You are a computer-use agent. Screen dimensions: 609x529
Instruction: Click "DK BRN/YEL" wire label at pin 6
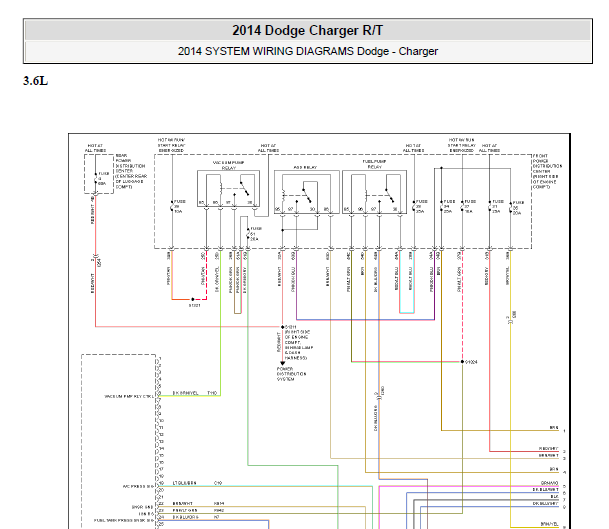click(185, 393)
